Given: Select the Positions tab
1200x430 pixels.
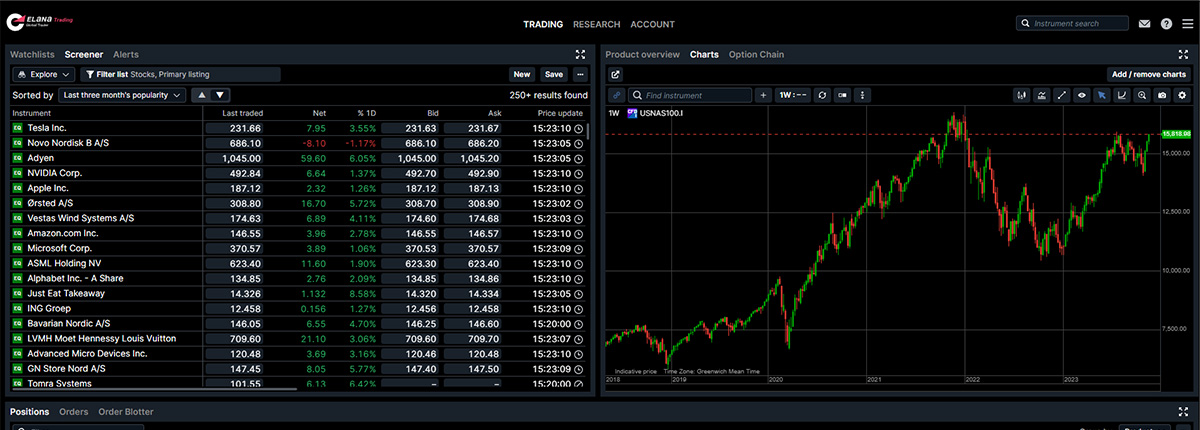Looking at the screenshot, I should click(x=29, y=411).
